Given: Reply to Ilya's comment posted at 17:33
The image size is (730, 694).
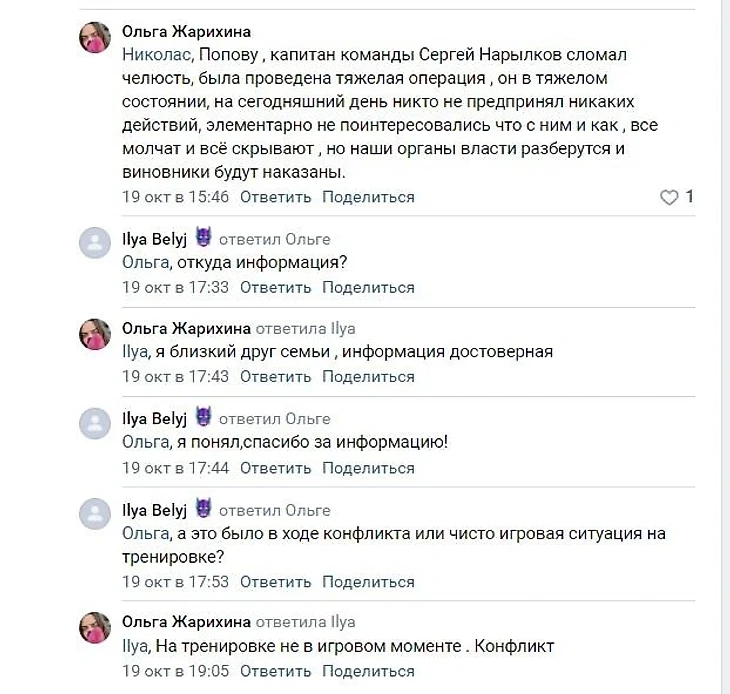Looking at the screenshot, I should 276,287.
